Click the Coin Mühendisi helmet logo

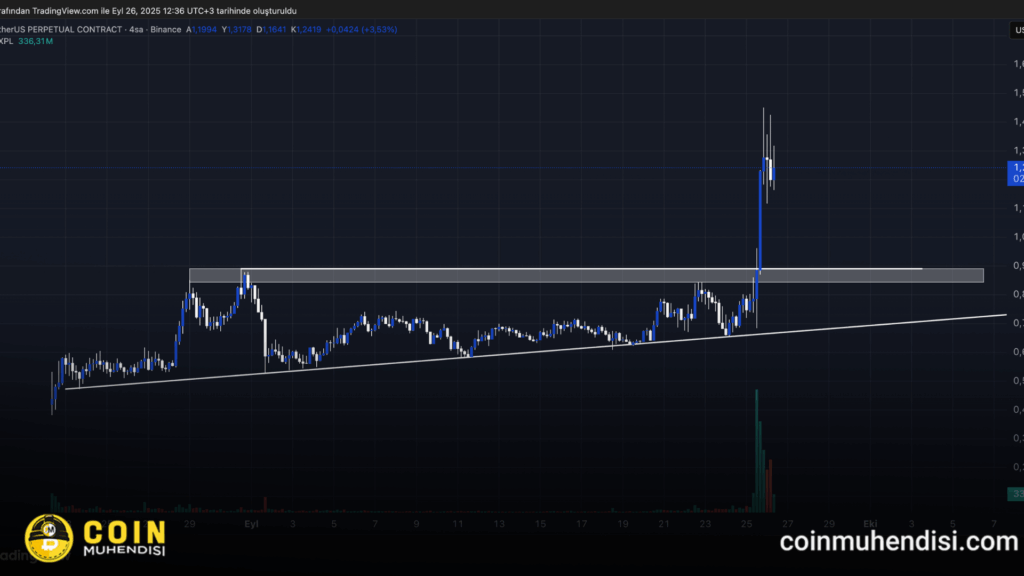coord(47,538)
